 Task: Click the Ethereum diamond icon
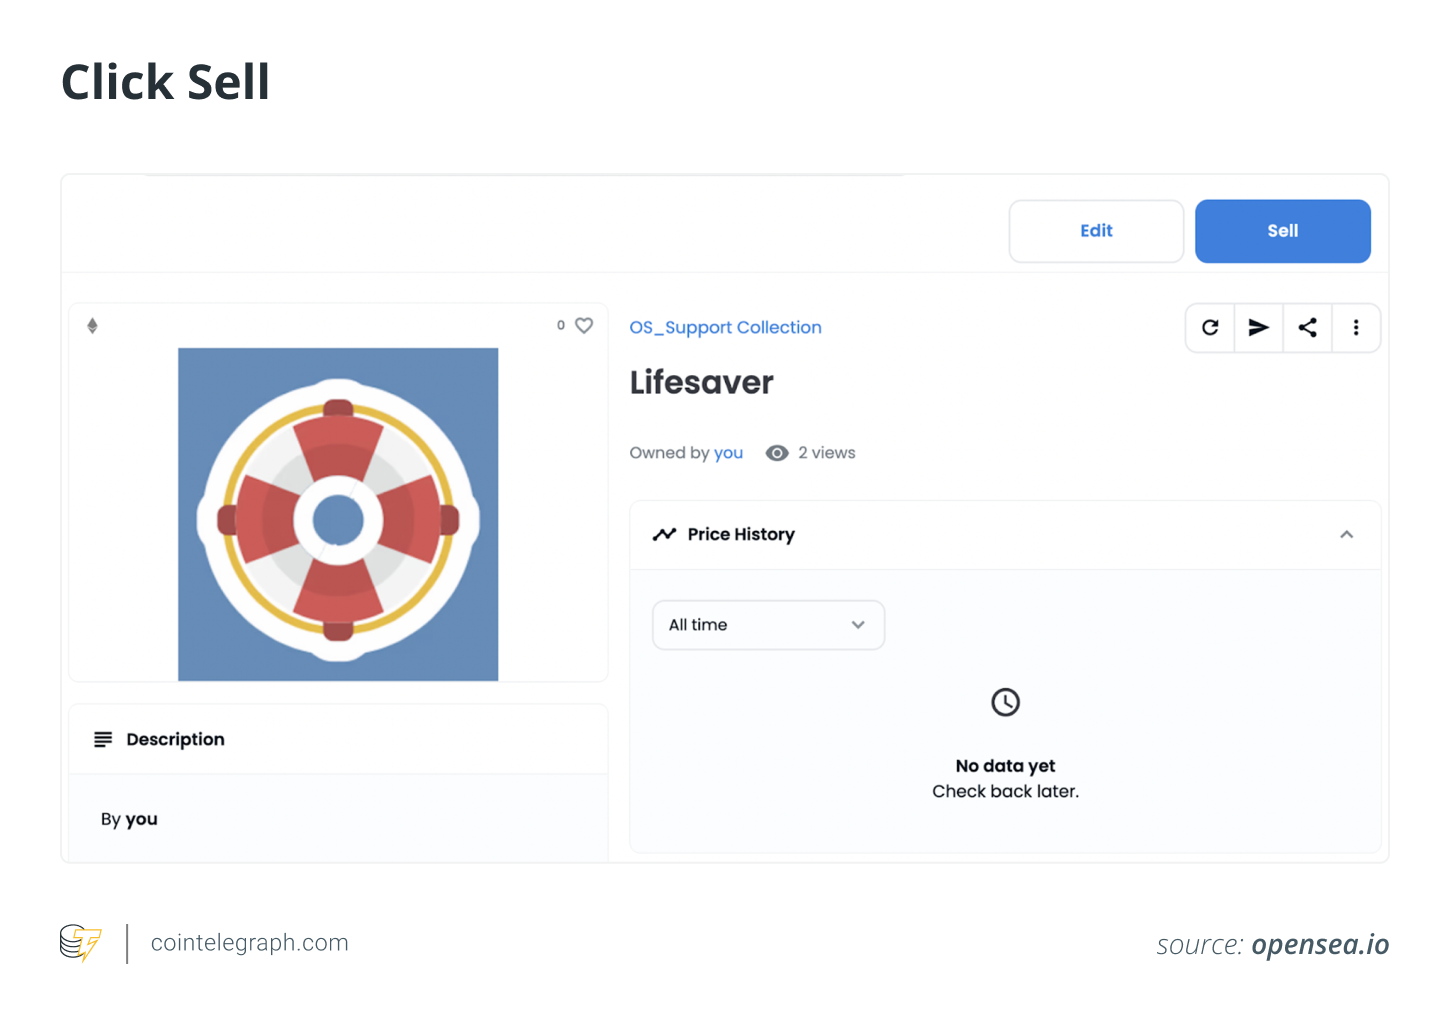point(92,325)
